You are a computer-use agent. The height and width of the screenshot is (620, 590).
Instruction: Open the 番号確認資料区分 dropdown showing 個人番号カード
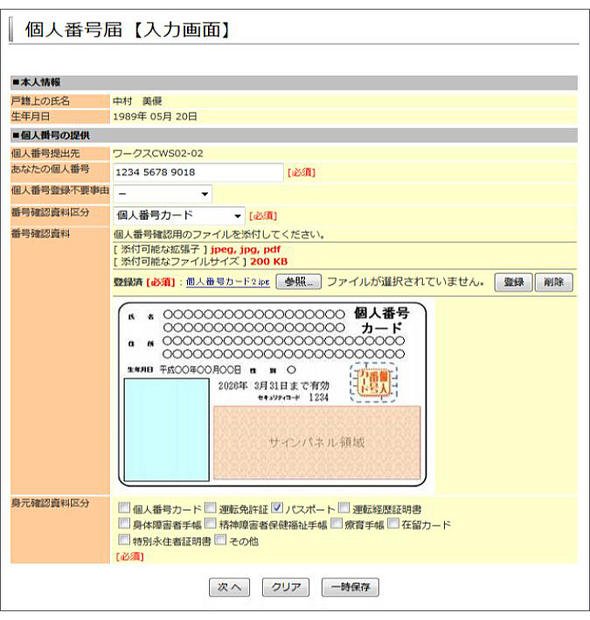pos(179,215)
